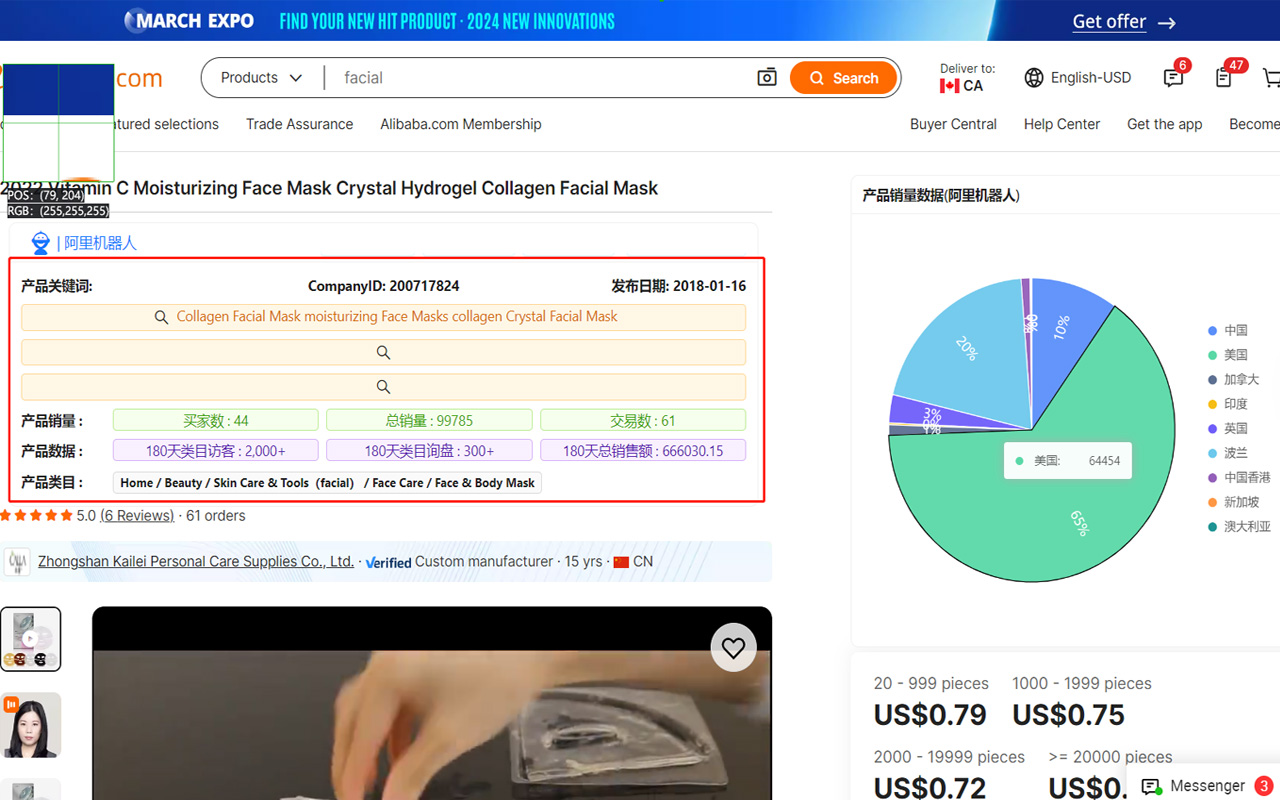Toggle the 澳大利亚 legend entry
1280x800 pixels.
click(1239, 526)
